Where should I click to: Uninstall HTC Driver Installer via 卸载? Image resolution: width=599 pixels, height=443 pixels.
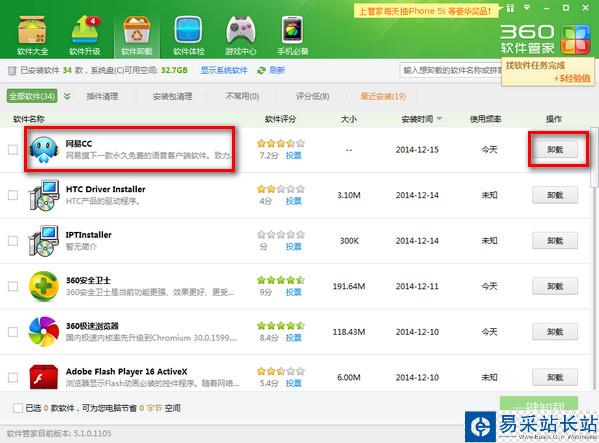pyautogui.click(x=555, y=195)
